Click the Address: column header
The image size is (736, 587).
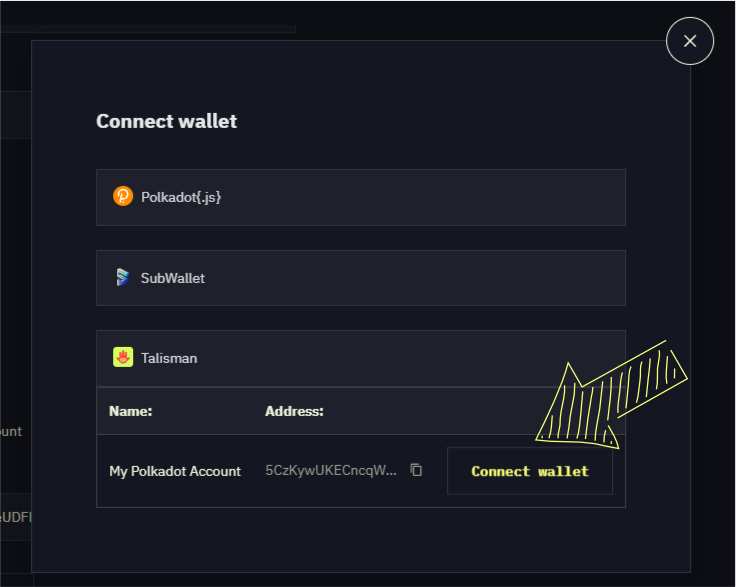pos(294,411)
